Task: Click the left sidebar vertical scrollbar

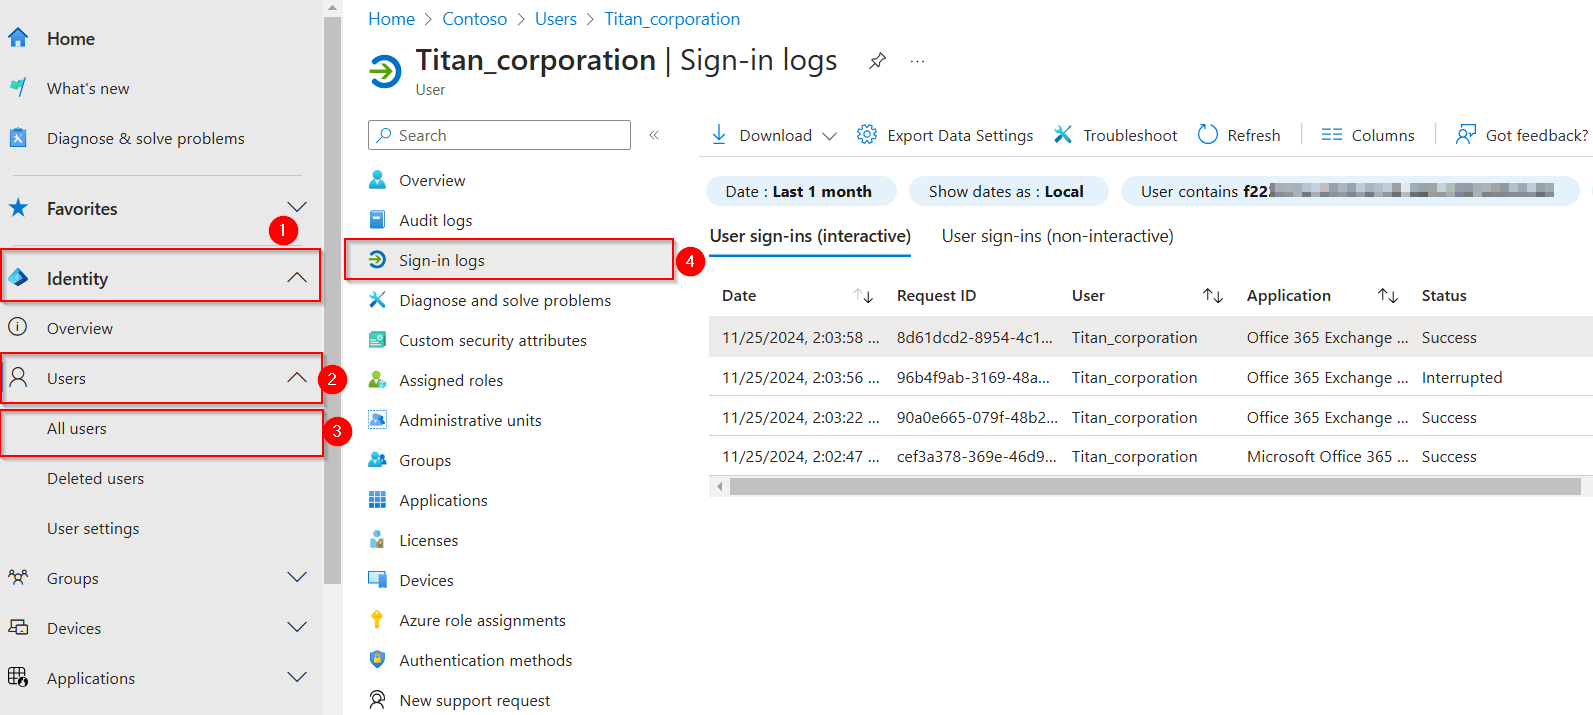Action: [332, 300]
